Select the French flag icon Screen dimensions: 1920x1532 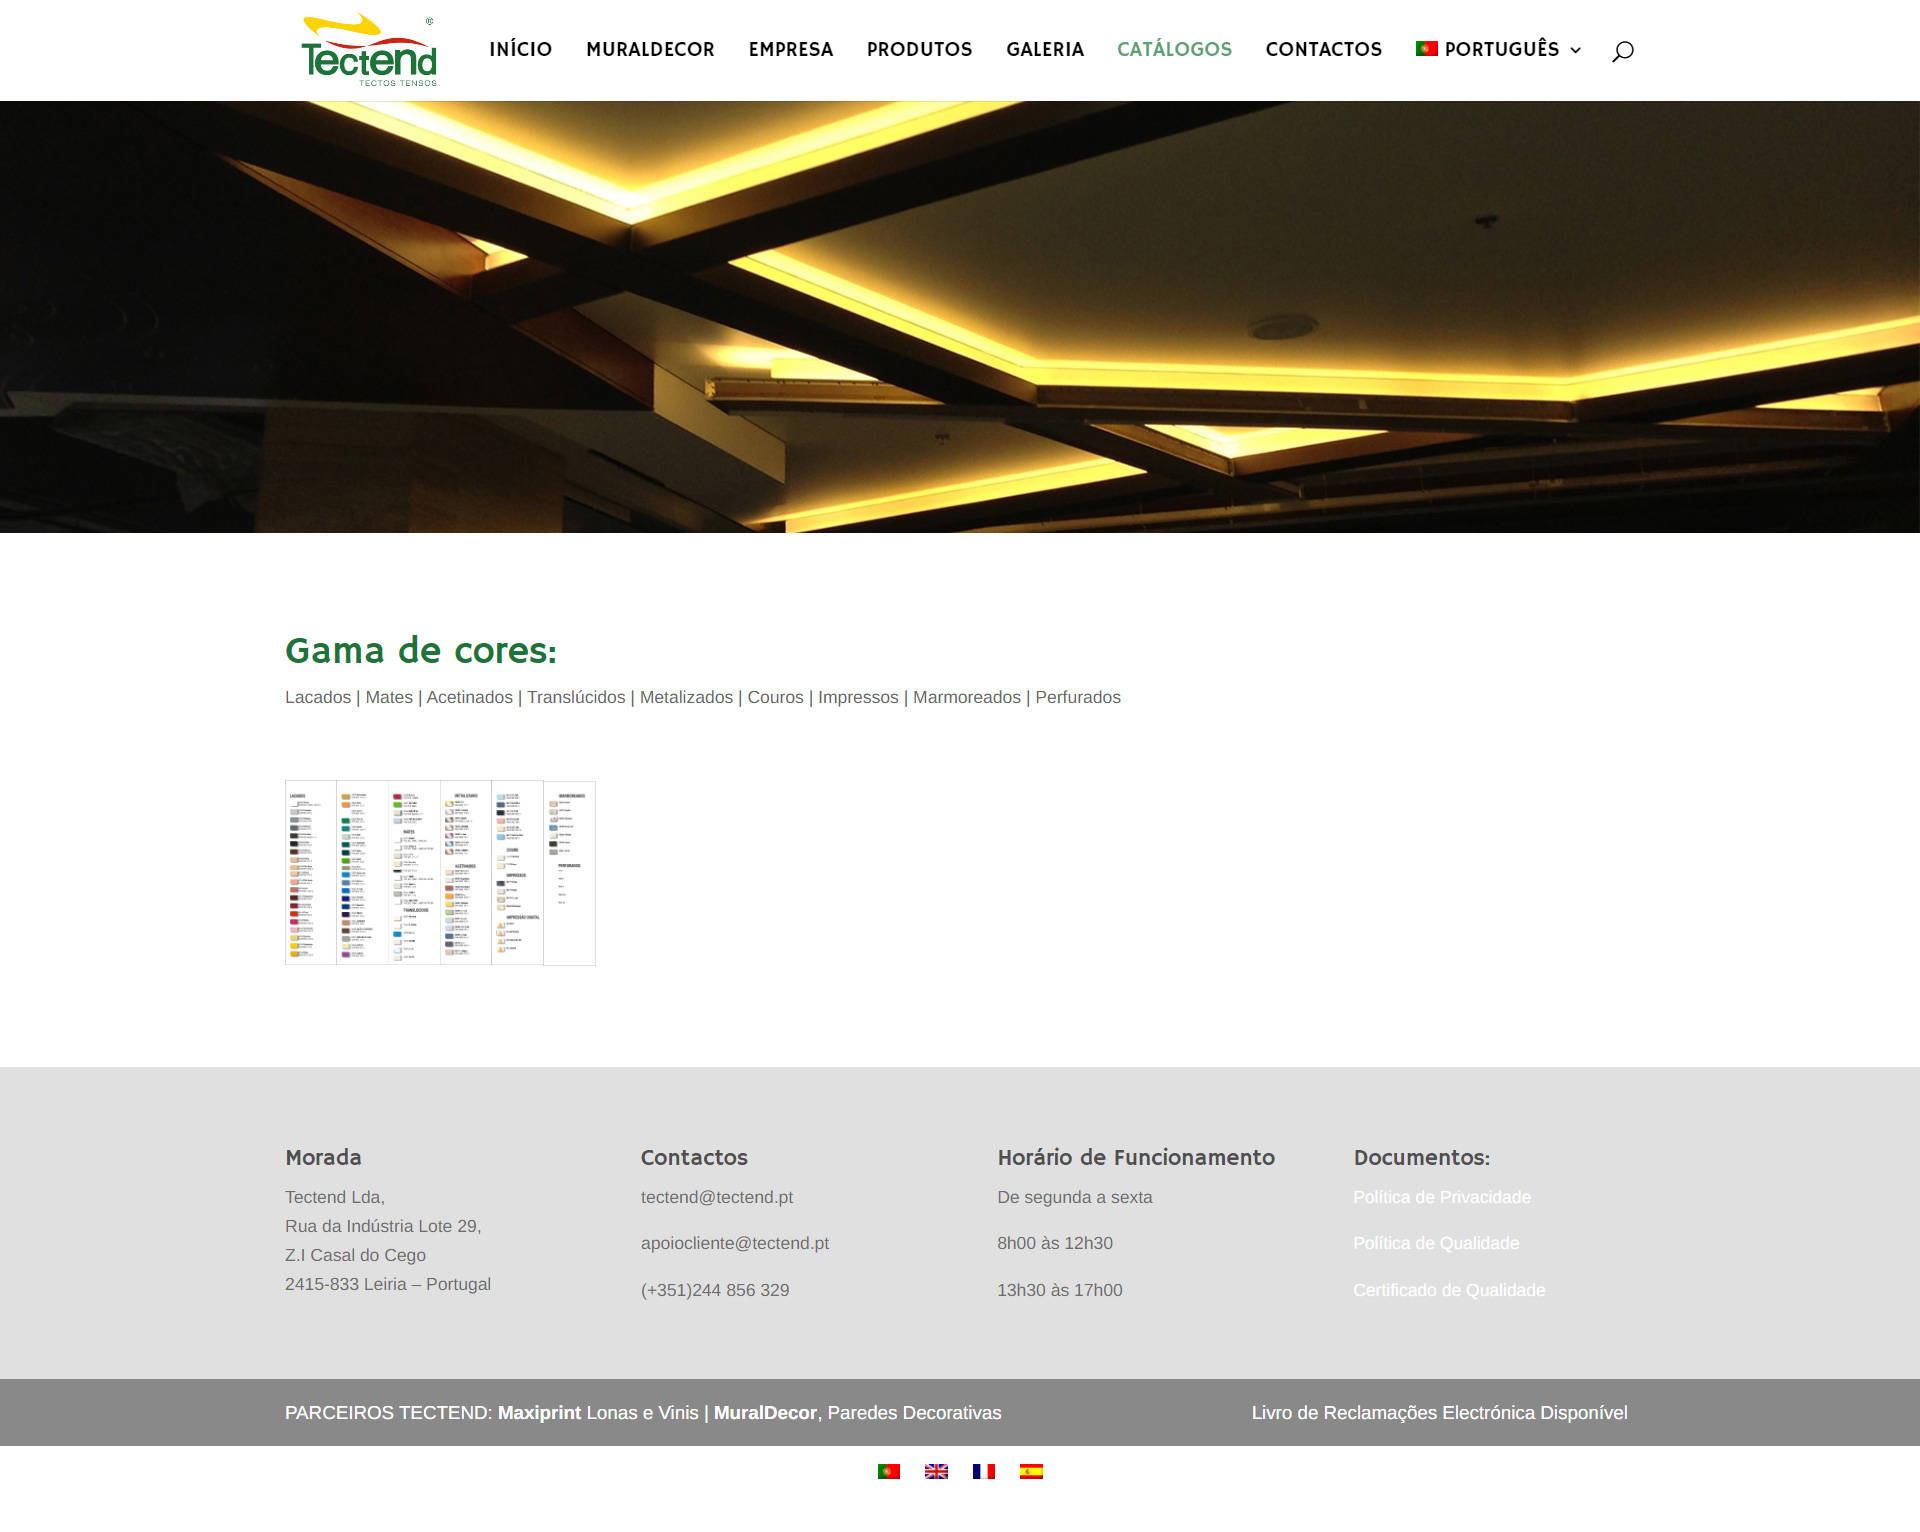984,1471
